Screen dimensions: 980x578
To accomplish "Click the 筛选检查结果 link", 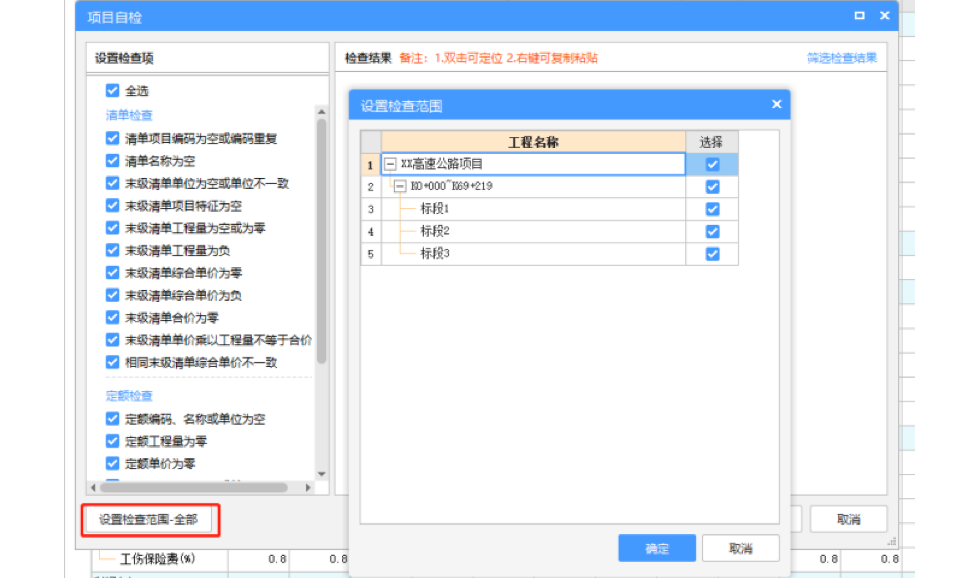I will [x=841, y=58].
